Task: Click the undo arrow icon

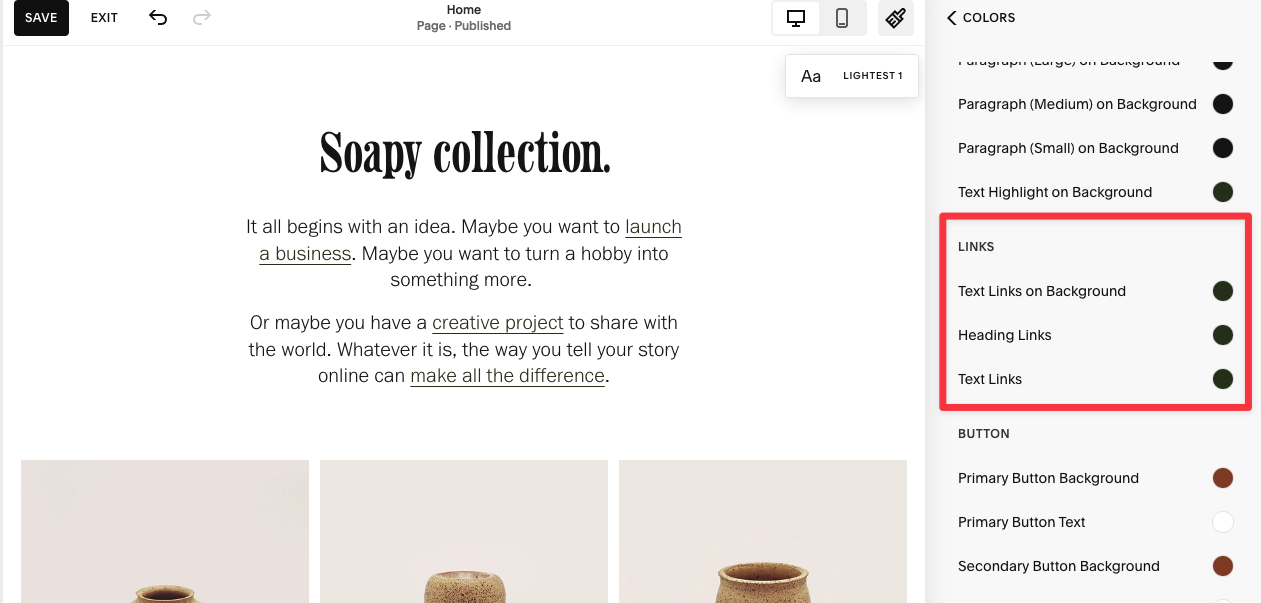Action: [x=158, y=17]
